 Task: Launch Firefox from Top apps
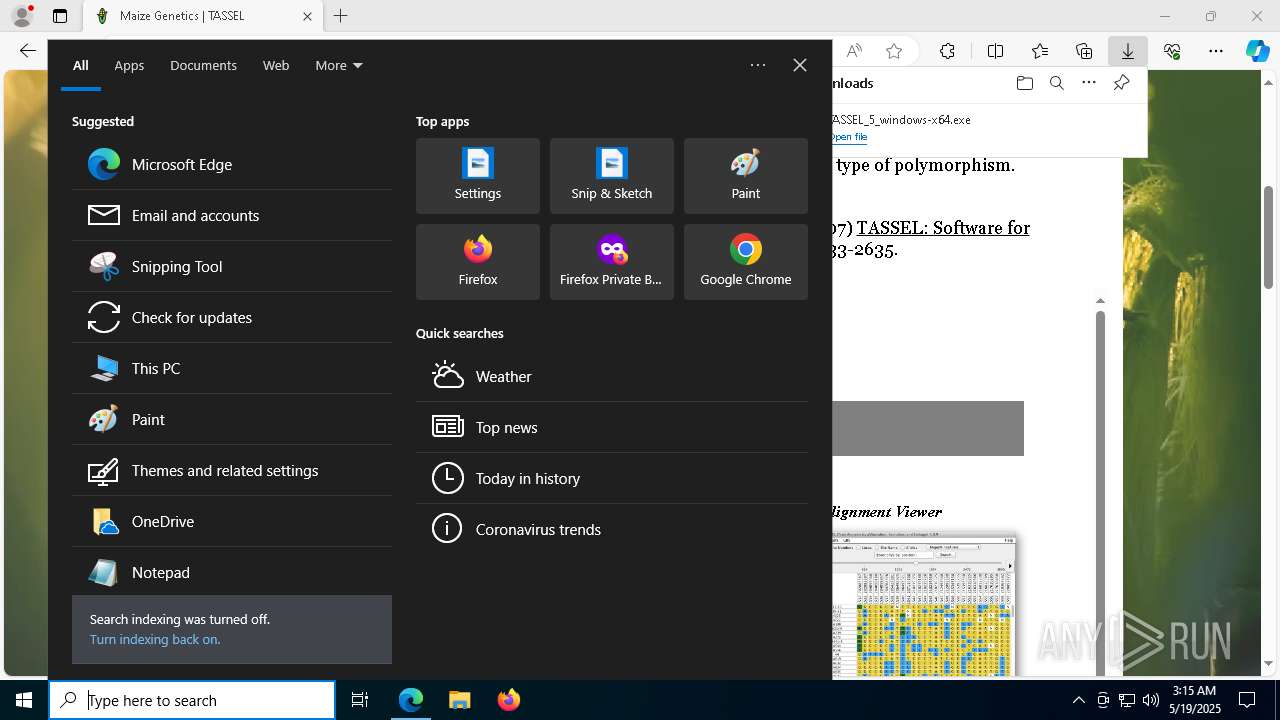click(x=478, y=262)
